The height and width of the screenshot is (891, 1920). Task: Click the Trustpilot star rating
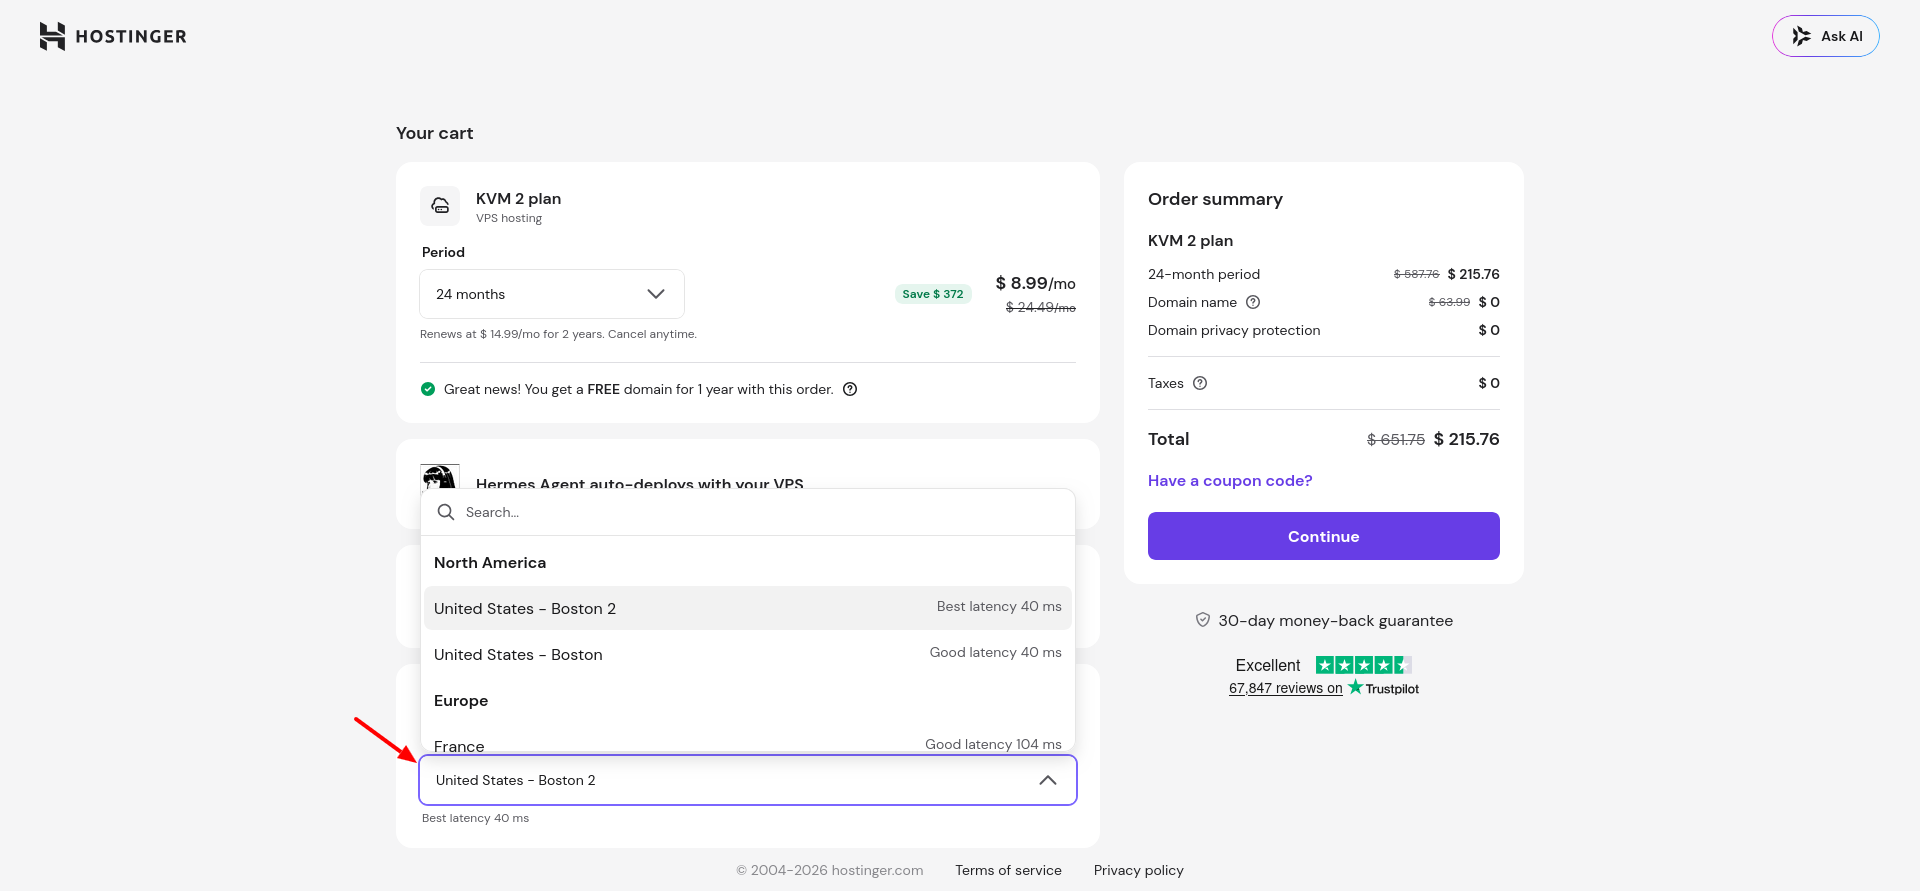1364,665
